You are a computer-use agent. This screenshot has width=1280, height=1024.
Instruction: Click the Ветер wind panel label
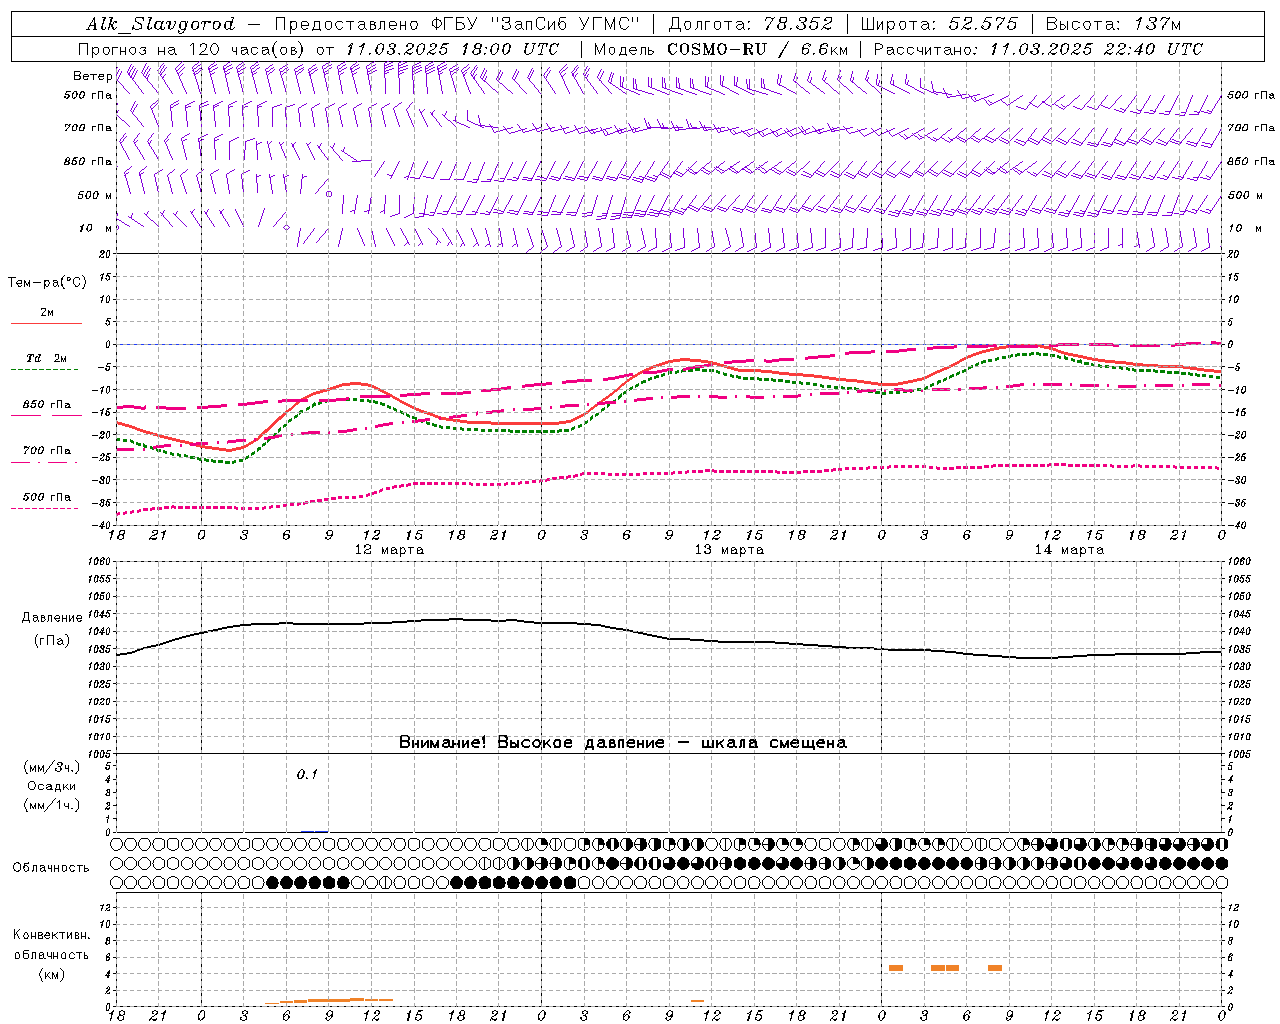(x=92, y=76)
